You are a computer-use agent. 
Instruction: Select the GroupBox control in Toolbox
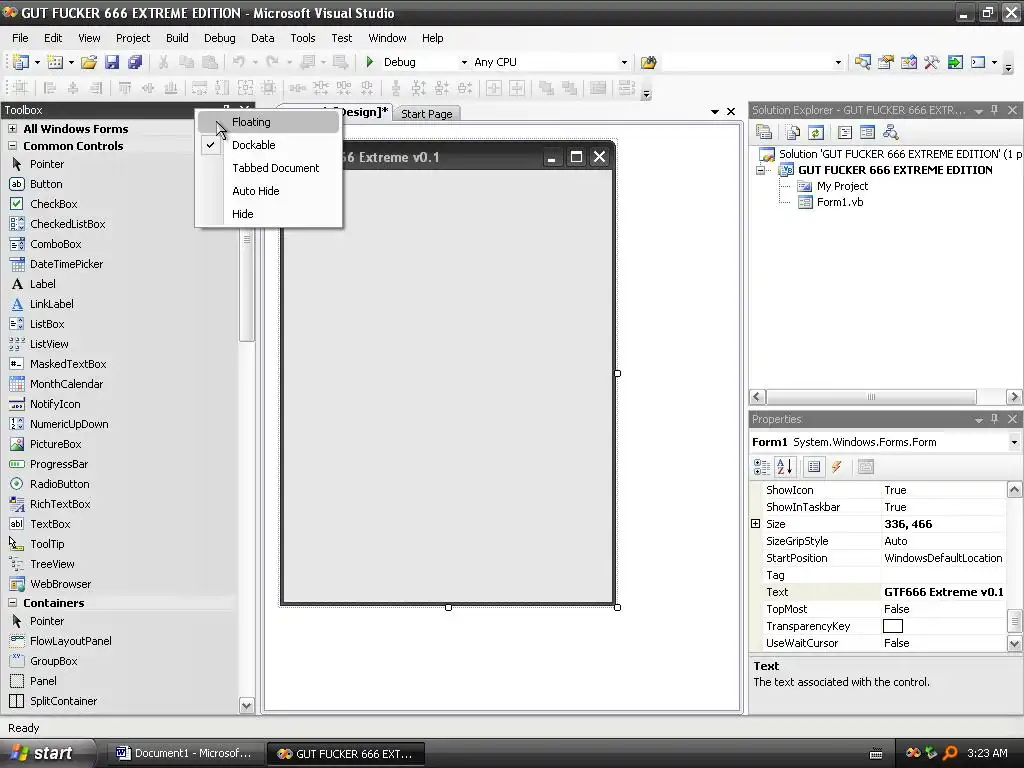[54, 661]
